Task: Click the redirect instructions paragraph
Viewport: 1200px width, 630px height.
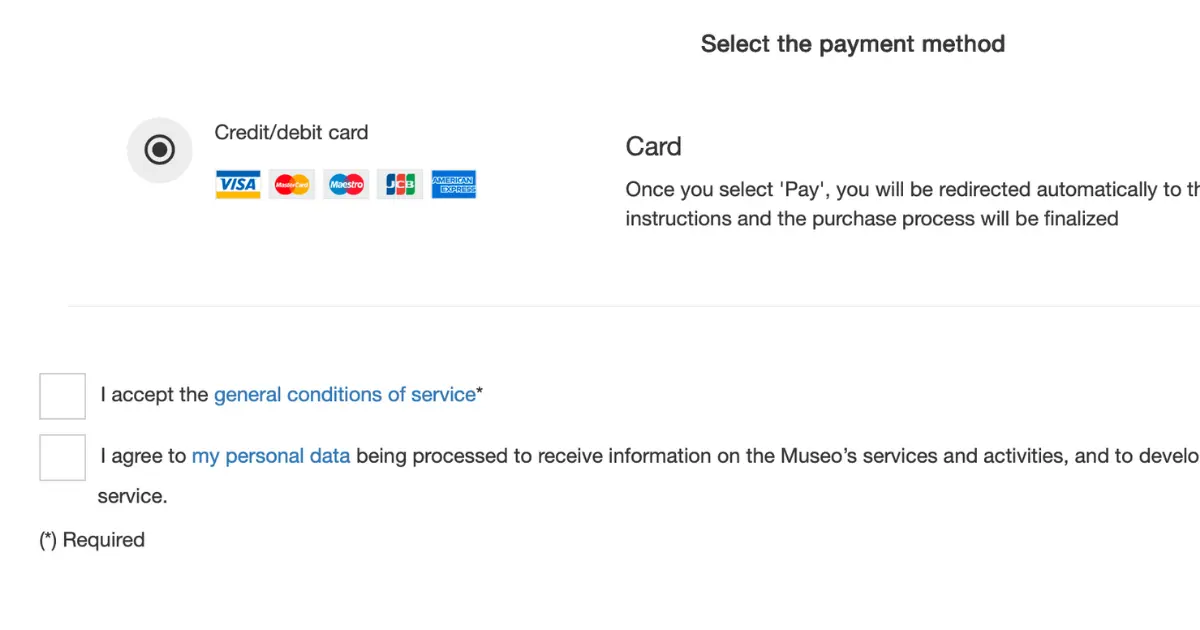Action: pyautogui.click(x=912, y=204)
